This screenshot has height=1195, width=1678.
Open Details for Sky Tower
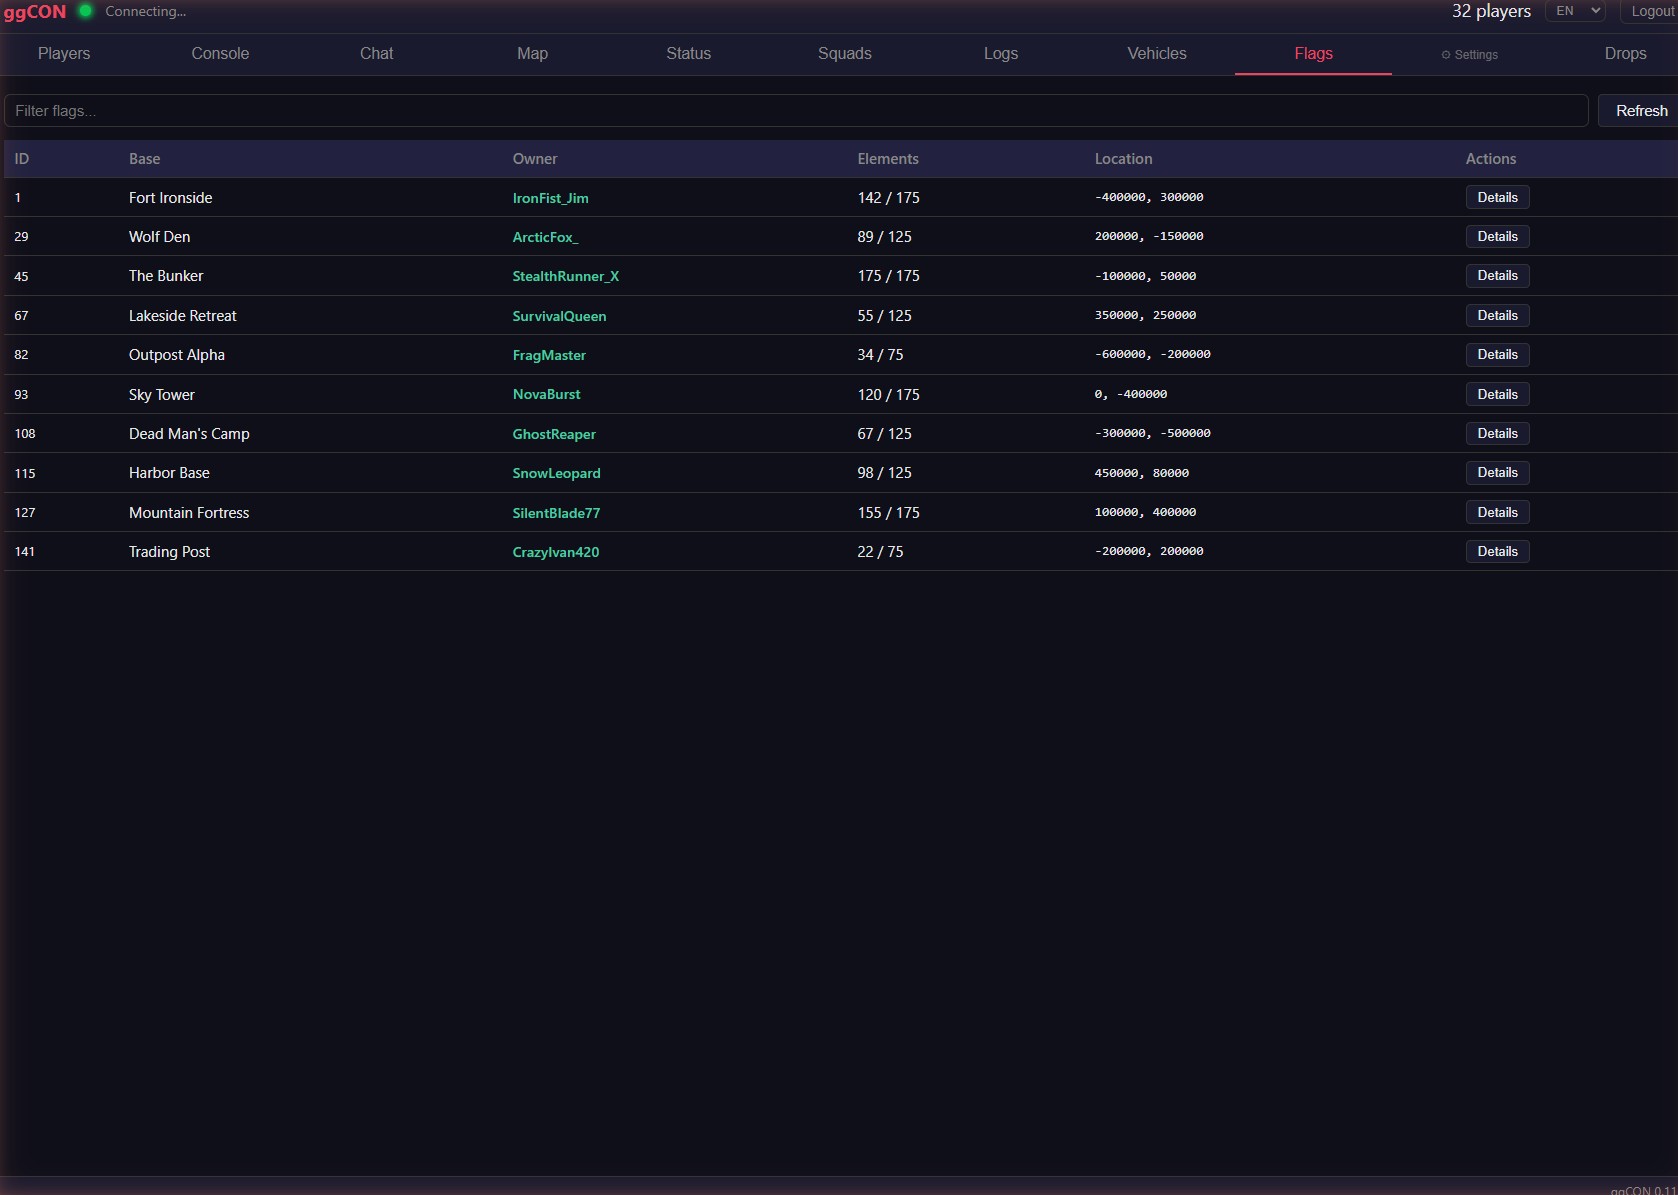tap(1497, 395)
